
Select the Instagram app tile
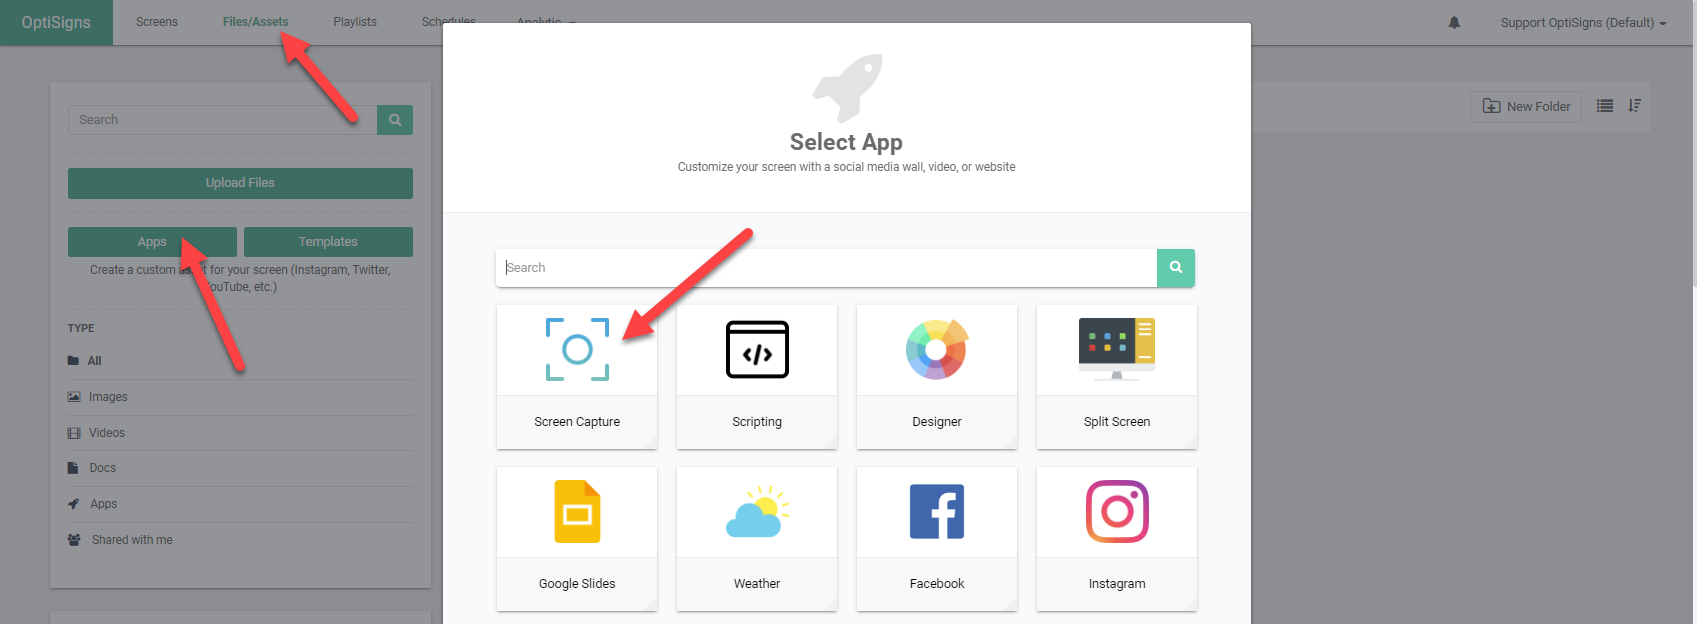(1117, 539)
